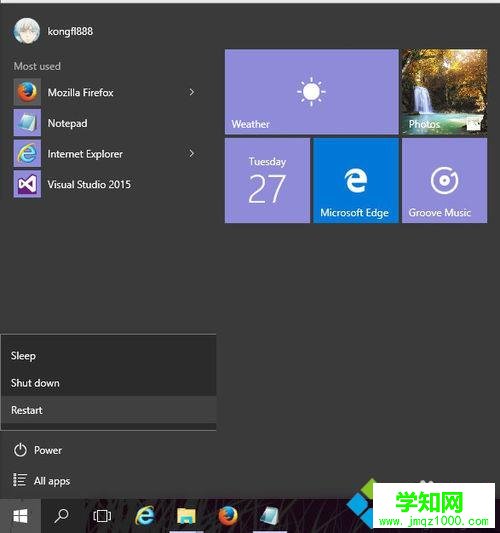This screenshot has width=500, height=533.
Task: Expand Mozilla Firefox jump list arrow
Action: 192,92
